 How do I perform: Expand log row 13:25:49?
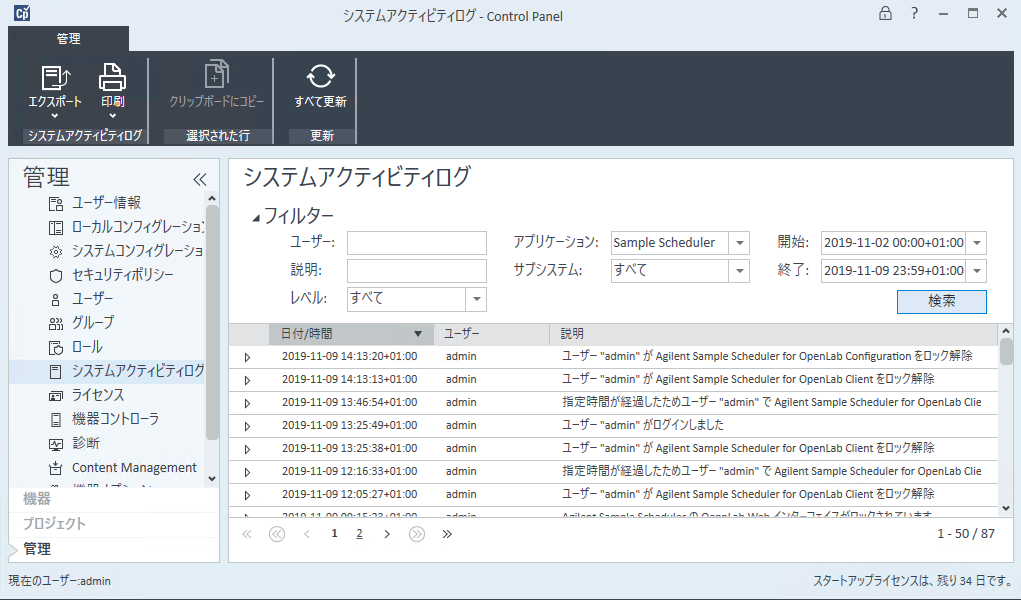tap(247, 426)
